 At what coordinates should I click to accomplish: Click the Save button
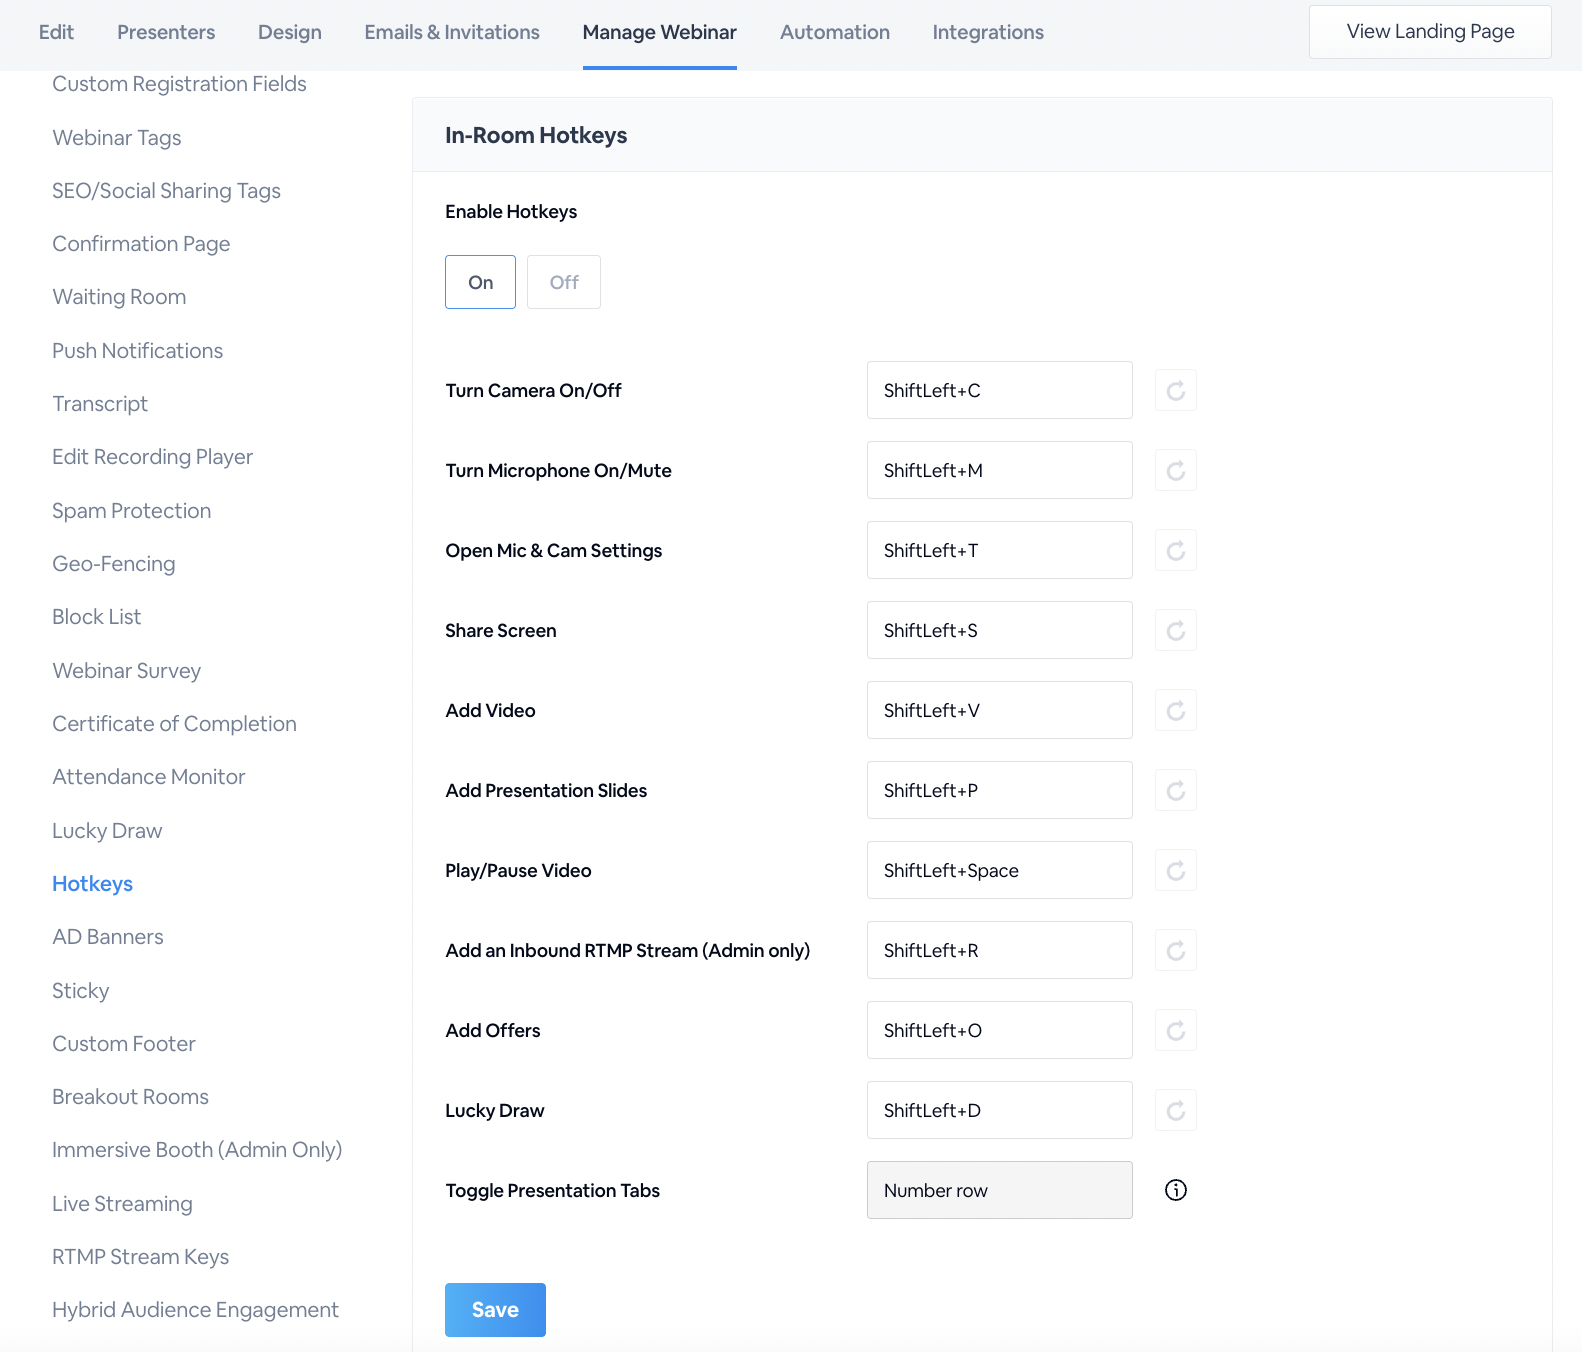(x=495, y=1310)
